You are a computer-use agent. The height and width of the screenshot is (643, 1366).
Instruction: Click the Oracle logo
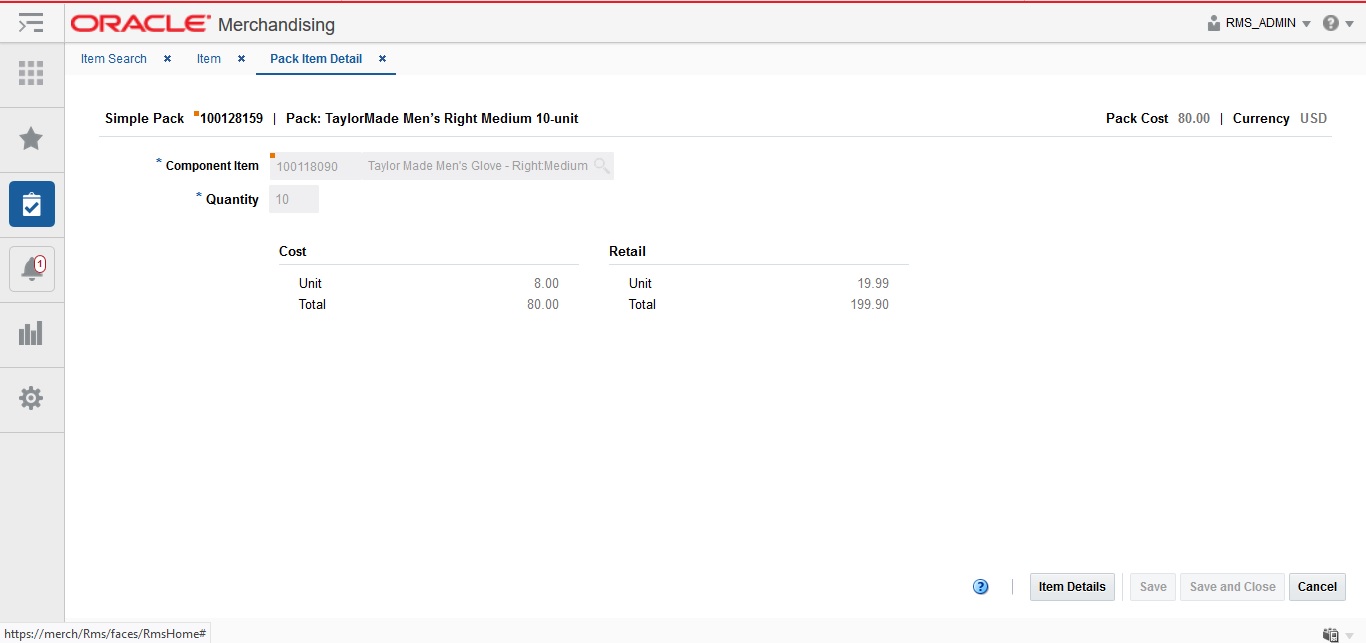[141, 24]
